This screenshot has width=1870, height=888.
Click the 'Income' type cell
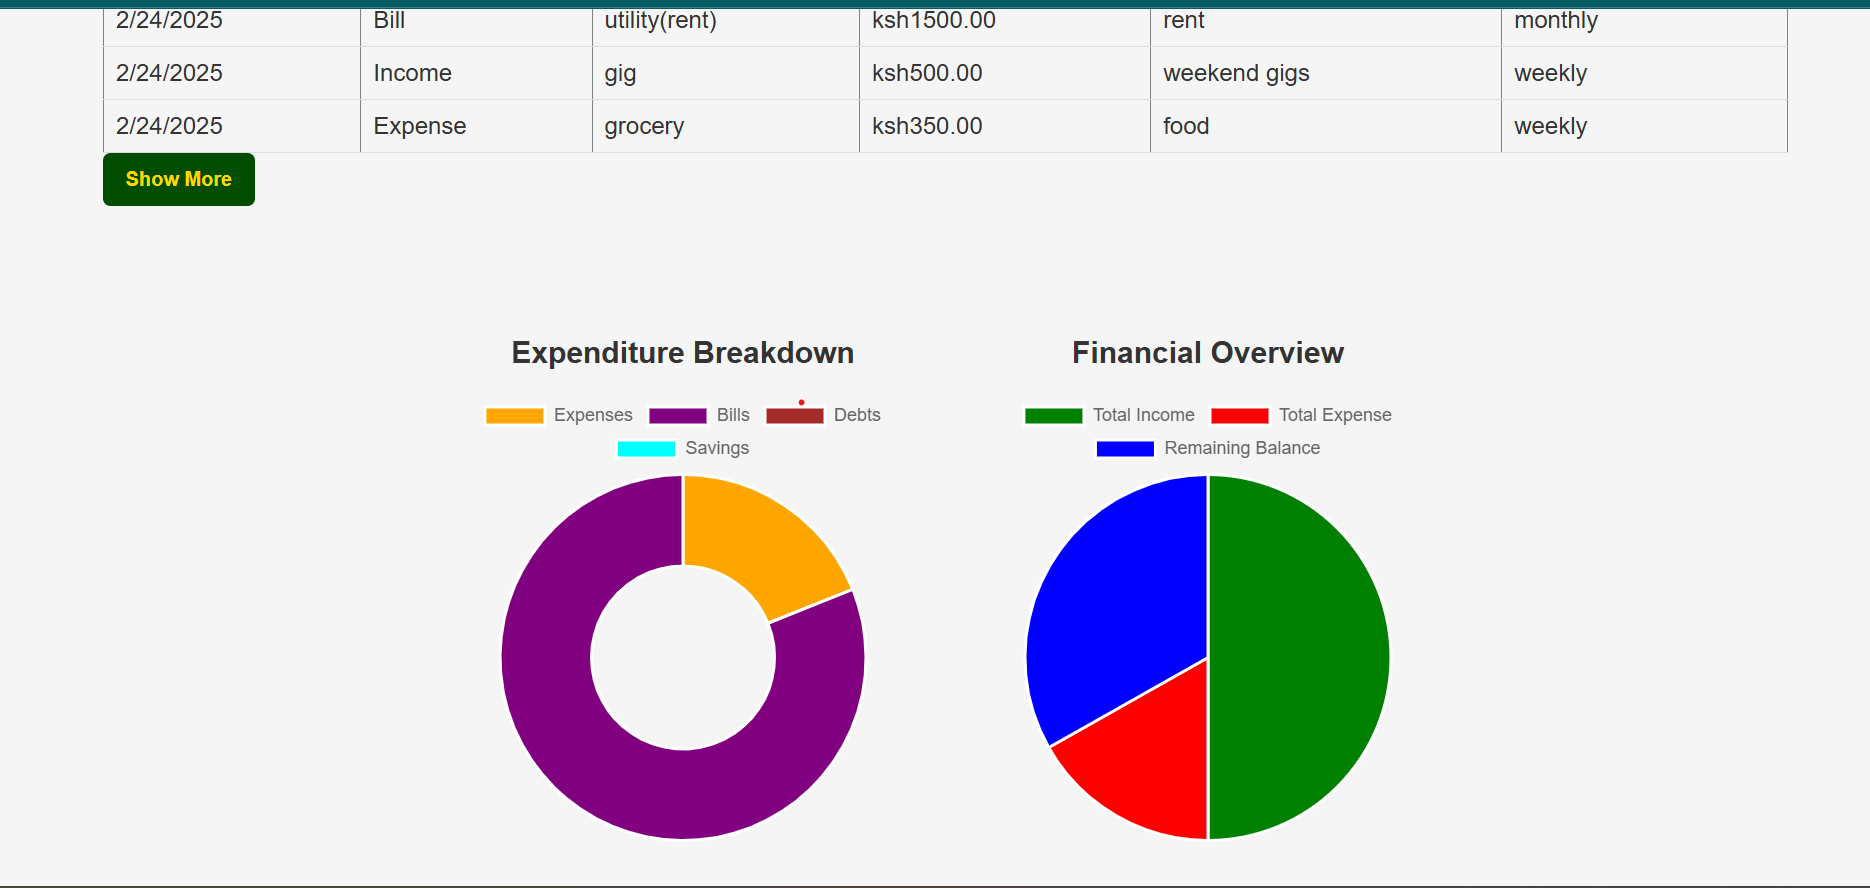[x=476, y=73]
